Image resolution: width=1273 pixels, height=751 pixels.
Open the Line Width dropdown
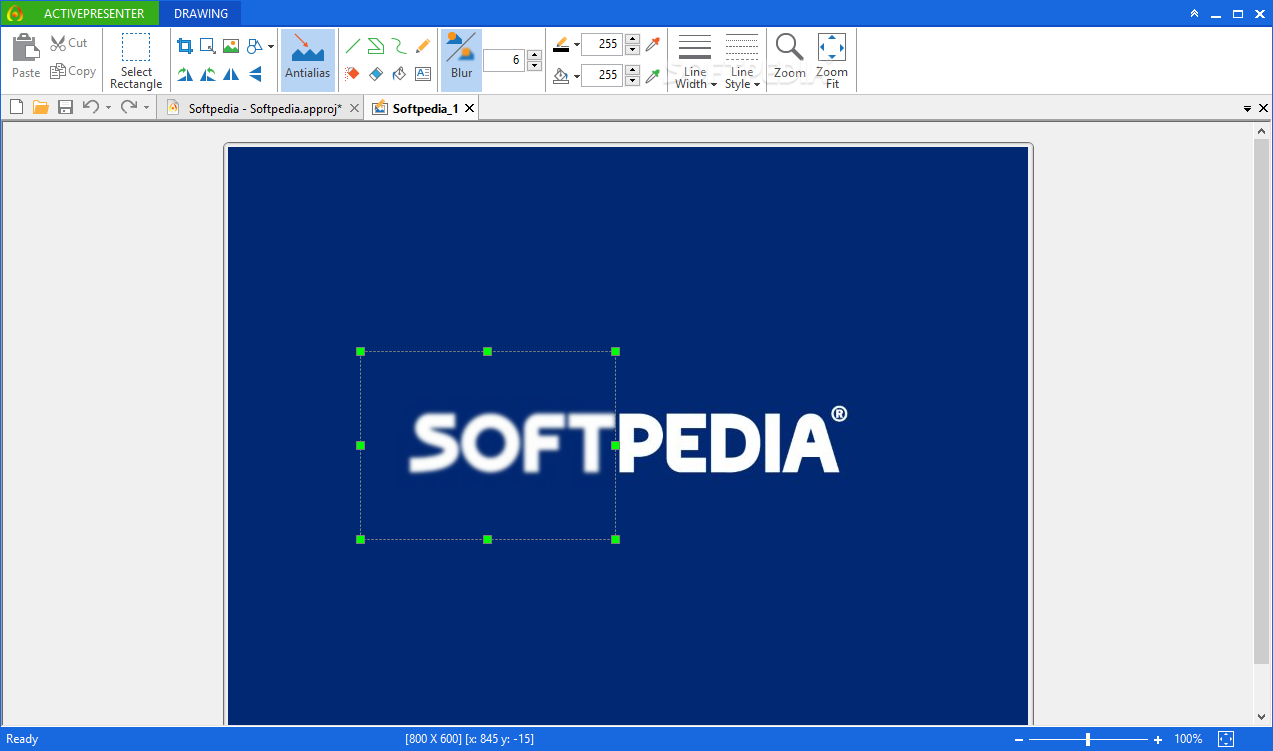tap(695, 61)
